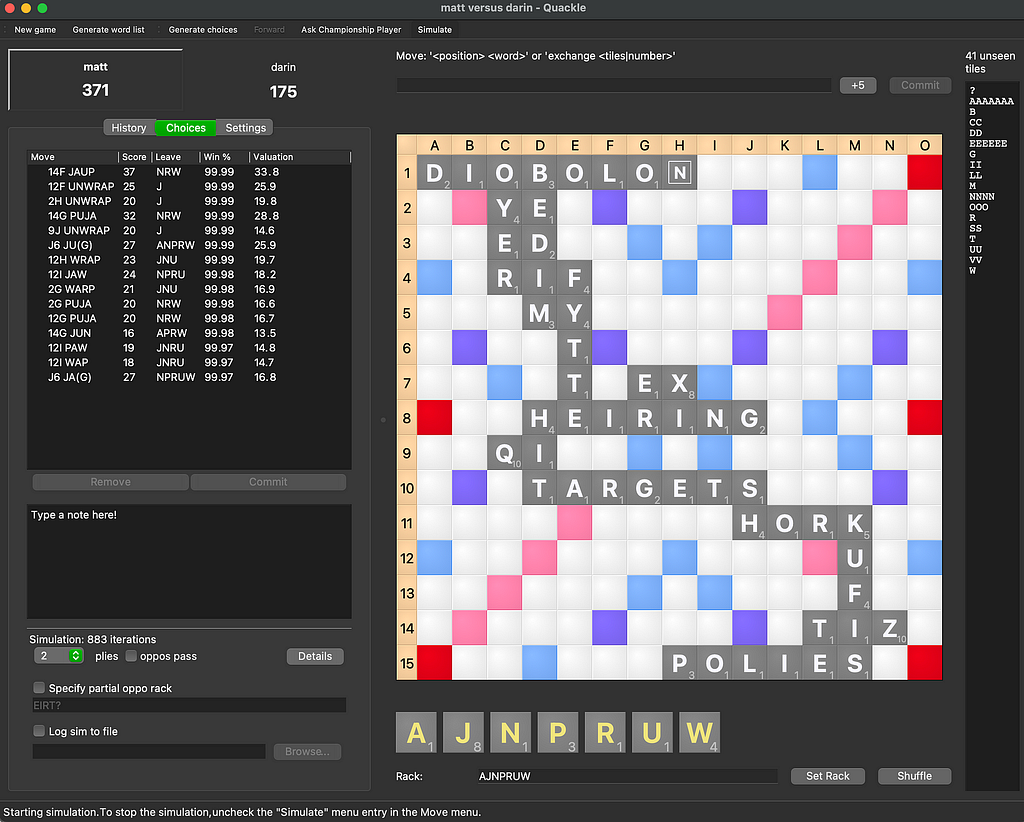Open the New game menu
Viewport: 1024px width, 822px height.
[x=35, y=29]
